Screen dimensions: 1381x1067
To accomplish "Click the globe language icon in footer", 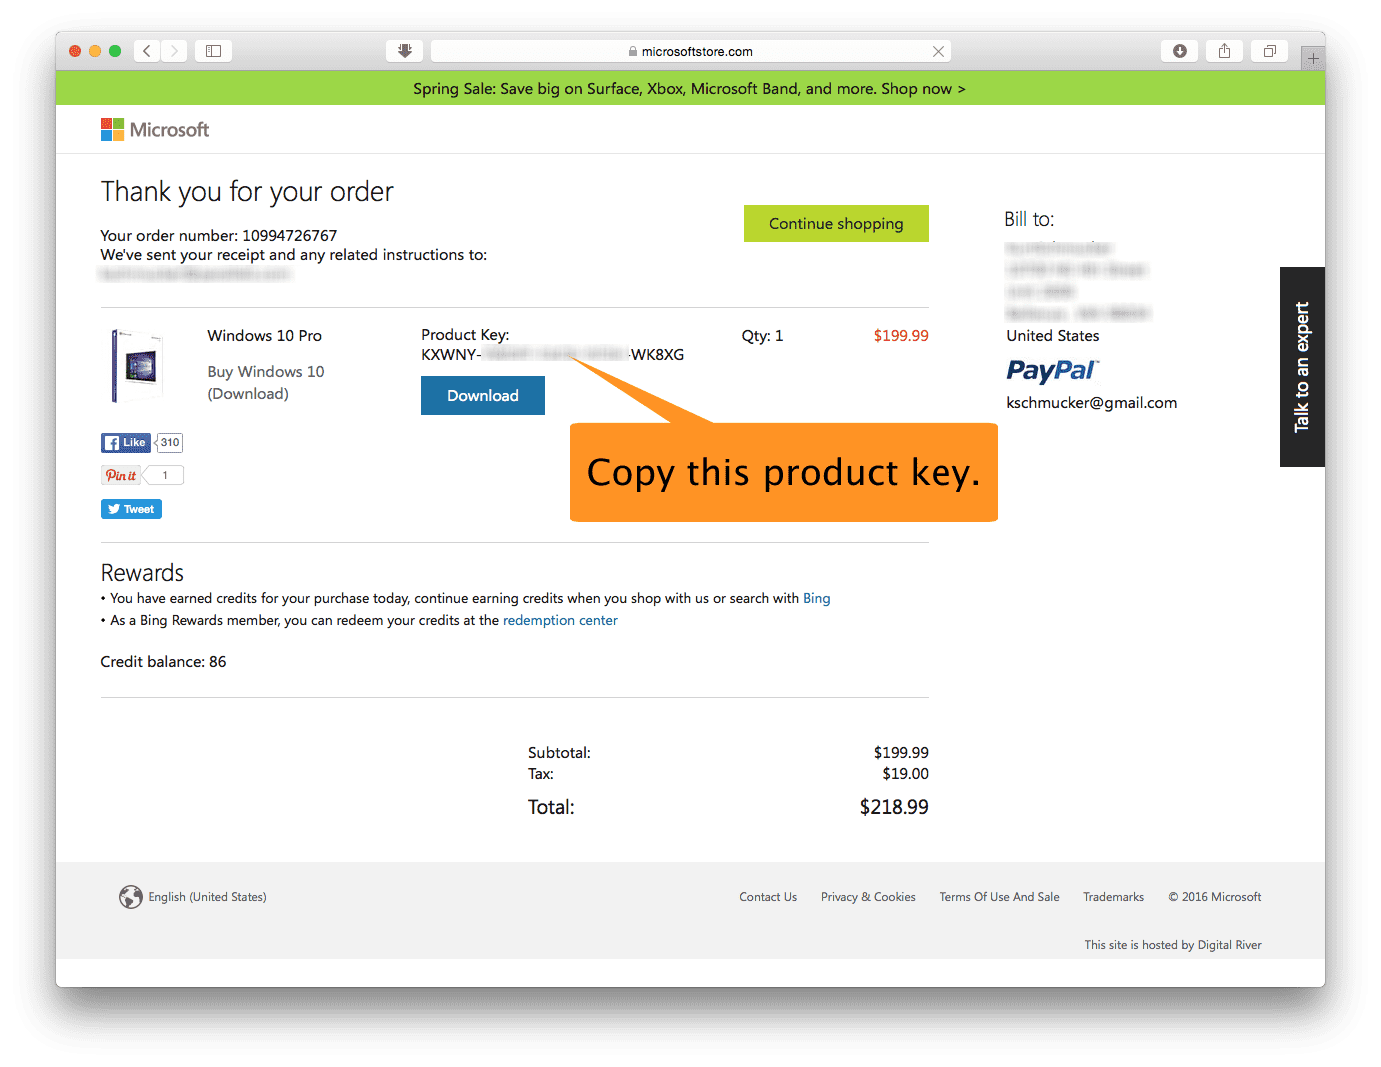I will click(x=131, y=897).
